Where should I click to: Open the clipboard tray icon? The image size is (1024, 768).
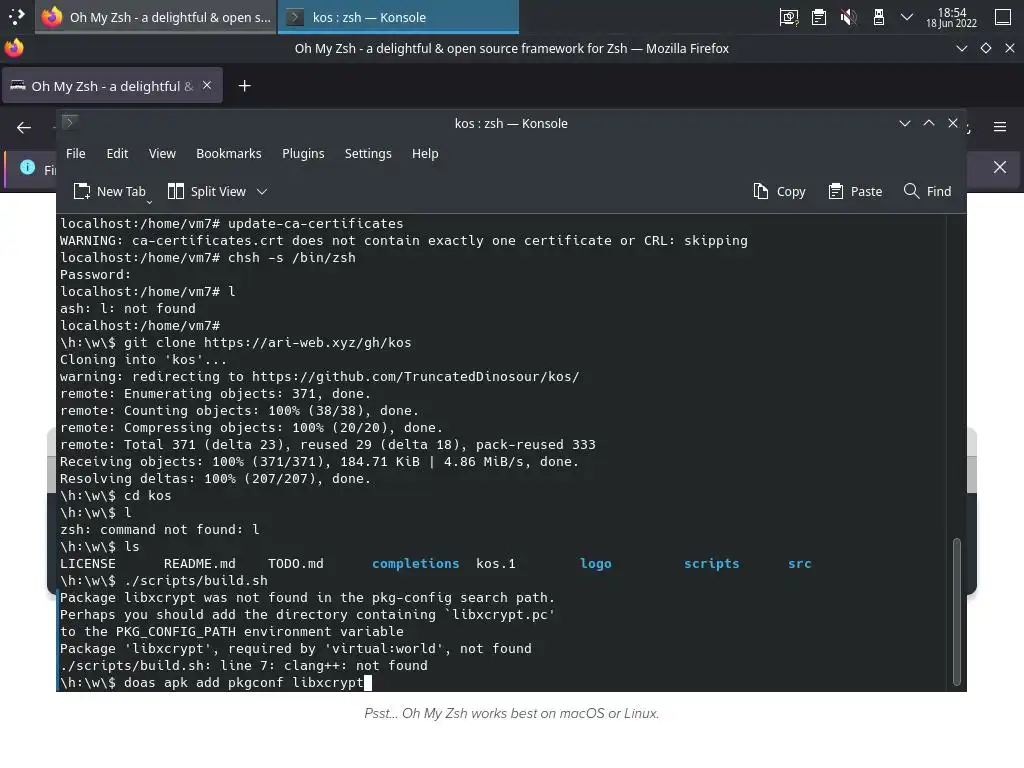click(819, 17)
